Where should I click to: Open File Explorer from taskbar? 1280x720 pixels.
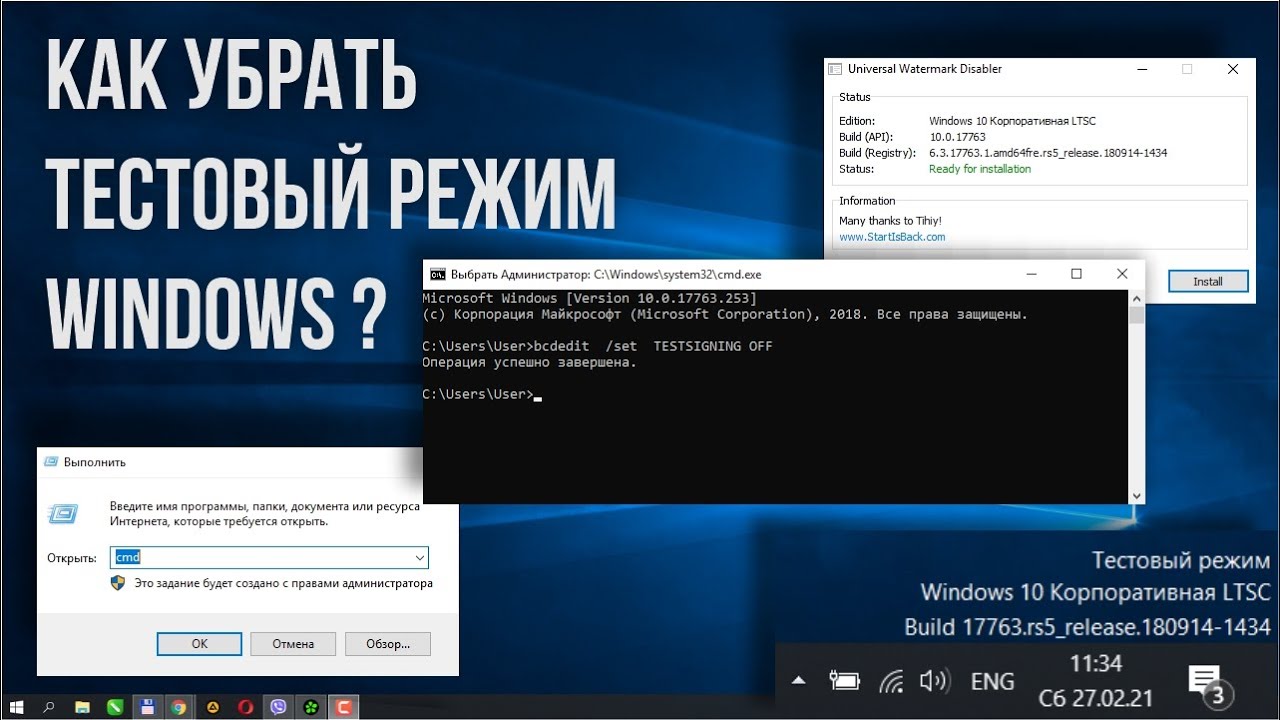[81, 707]
